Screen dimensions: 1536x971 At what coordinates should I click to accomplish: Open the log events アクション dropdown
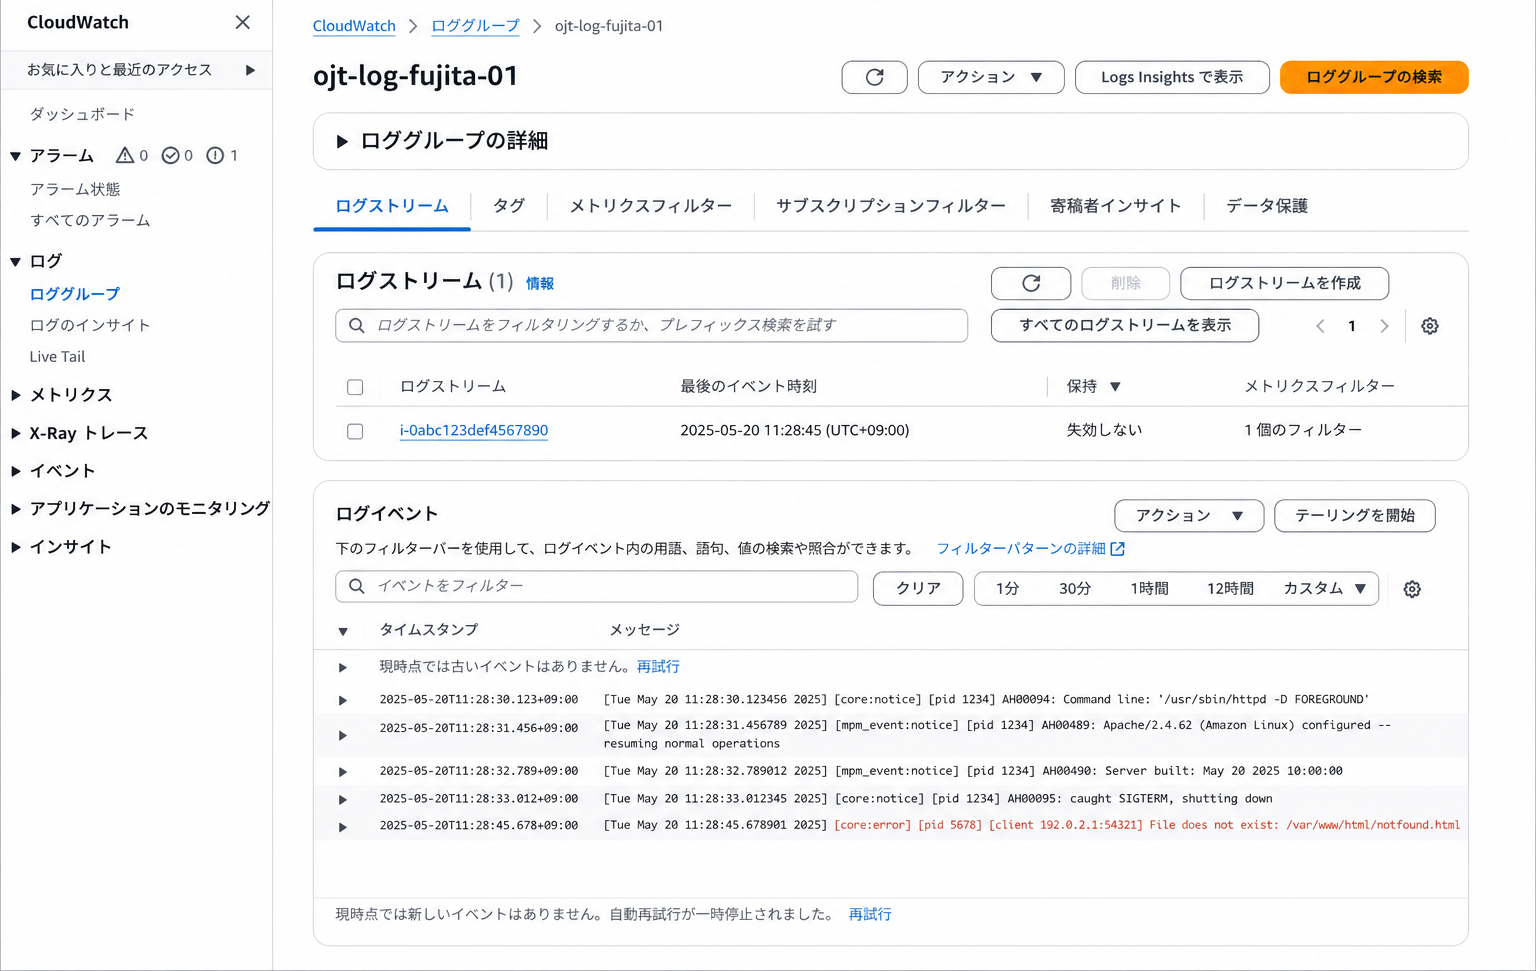click(x=1189, y=516)
